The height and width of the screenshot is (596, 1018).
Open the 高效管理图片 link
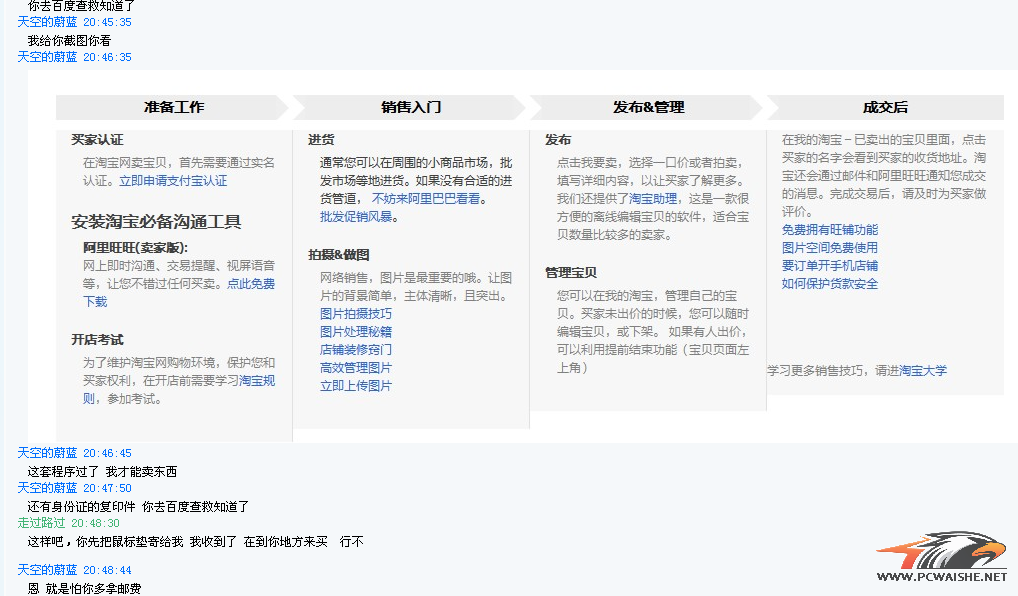tap(356, 367)
